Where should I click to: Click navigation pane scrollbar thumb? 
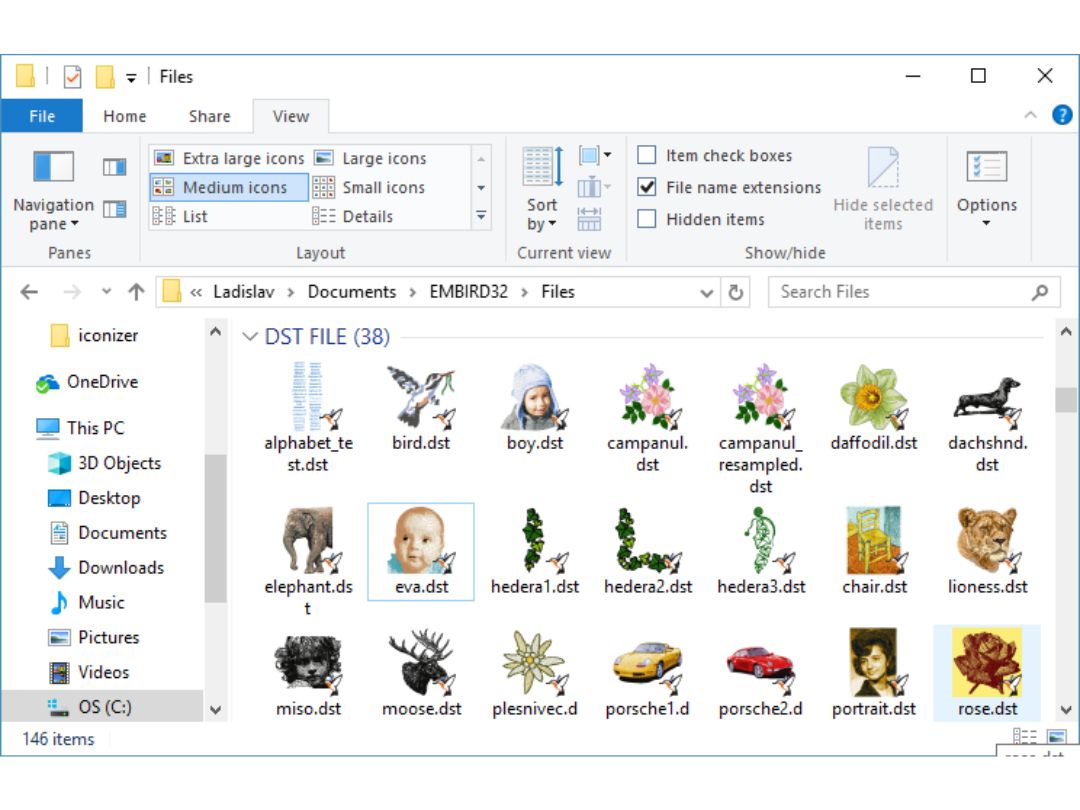click(215, 528)
